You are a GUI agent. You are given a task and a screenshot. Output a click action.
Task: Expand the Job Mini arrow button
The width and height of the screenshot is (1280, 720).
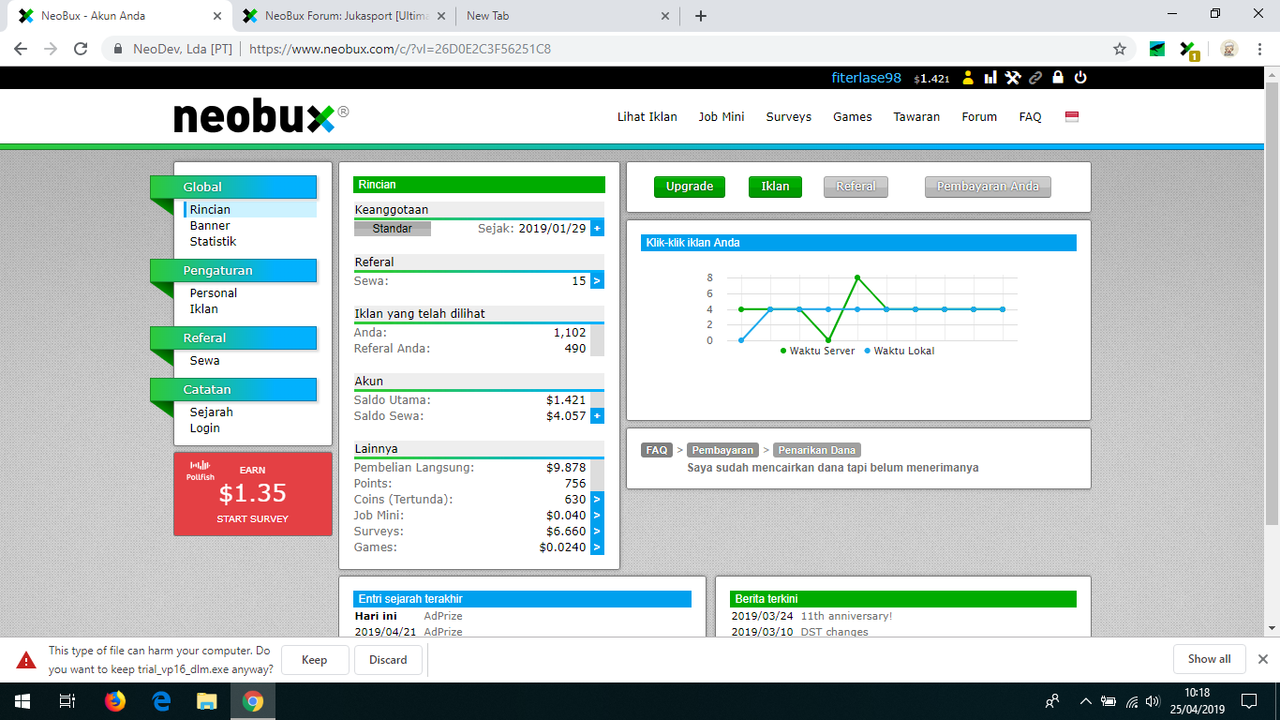[x=597, y=515]
